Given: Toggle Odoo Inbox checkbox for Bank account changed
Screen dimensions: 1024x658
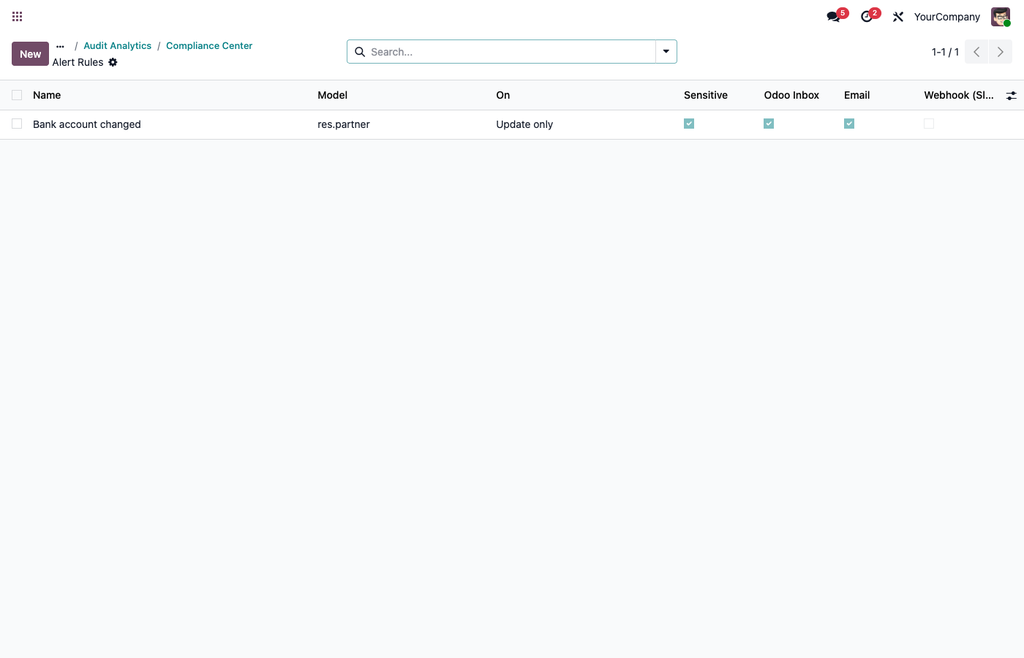Looking at the screenshot, I should 769,123.
